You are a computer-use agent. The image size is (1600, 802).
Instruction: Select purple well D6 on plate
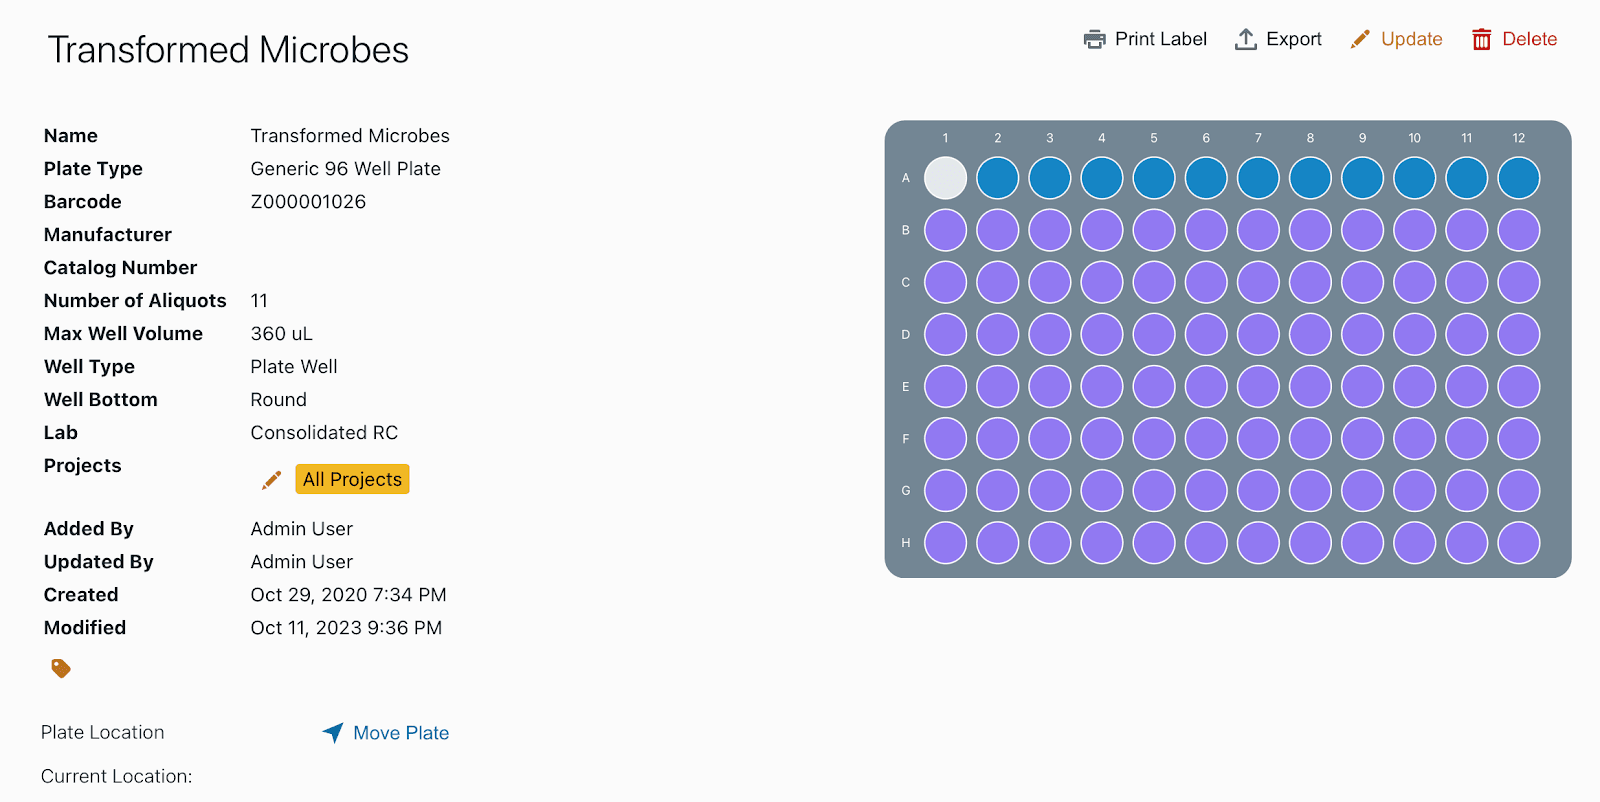(x=1206, y=334)
